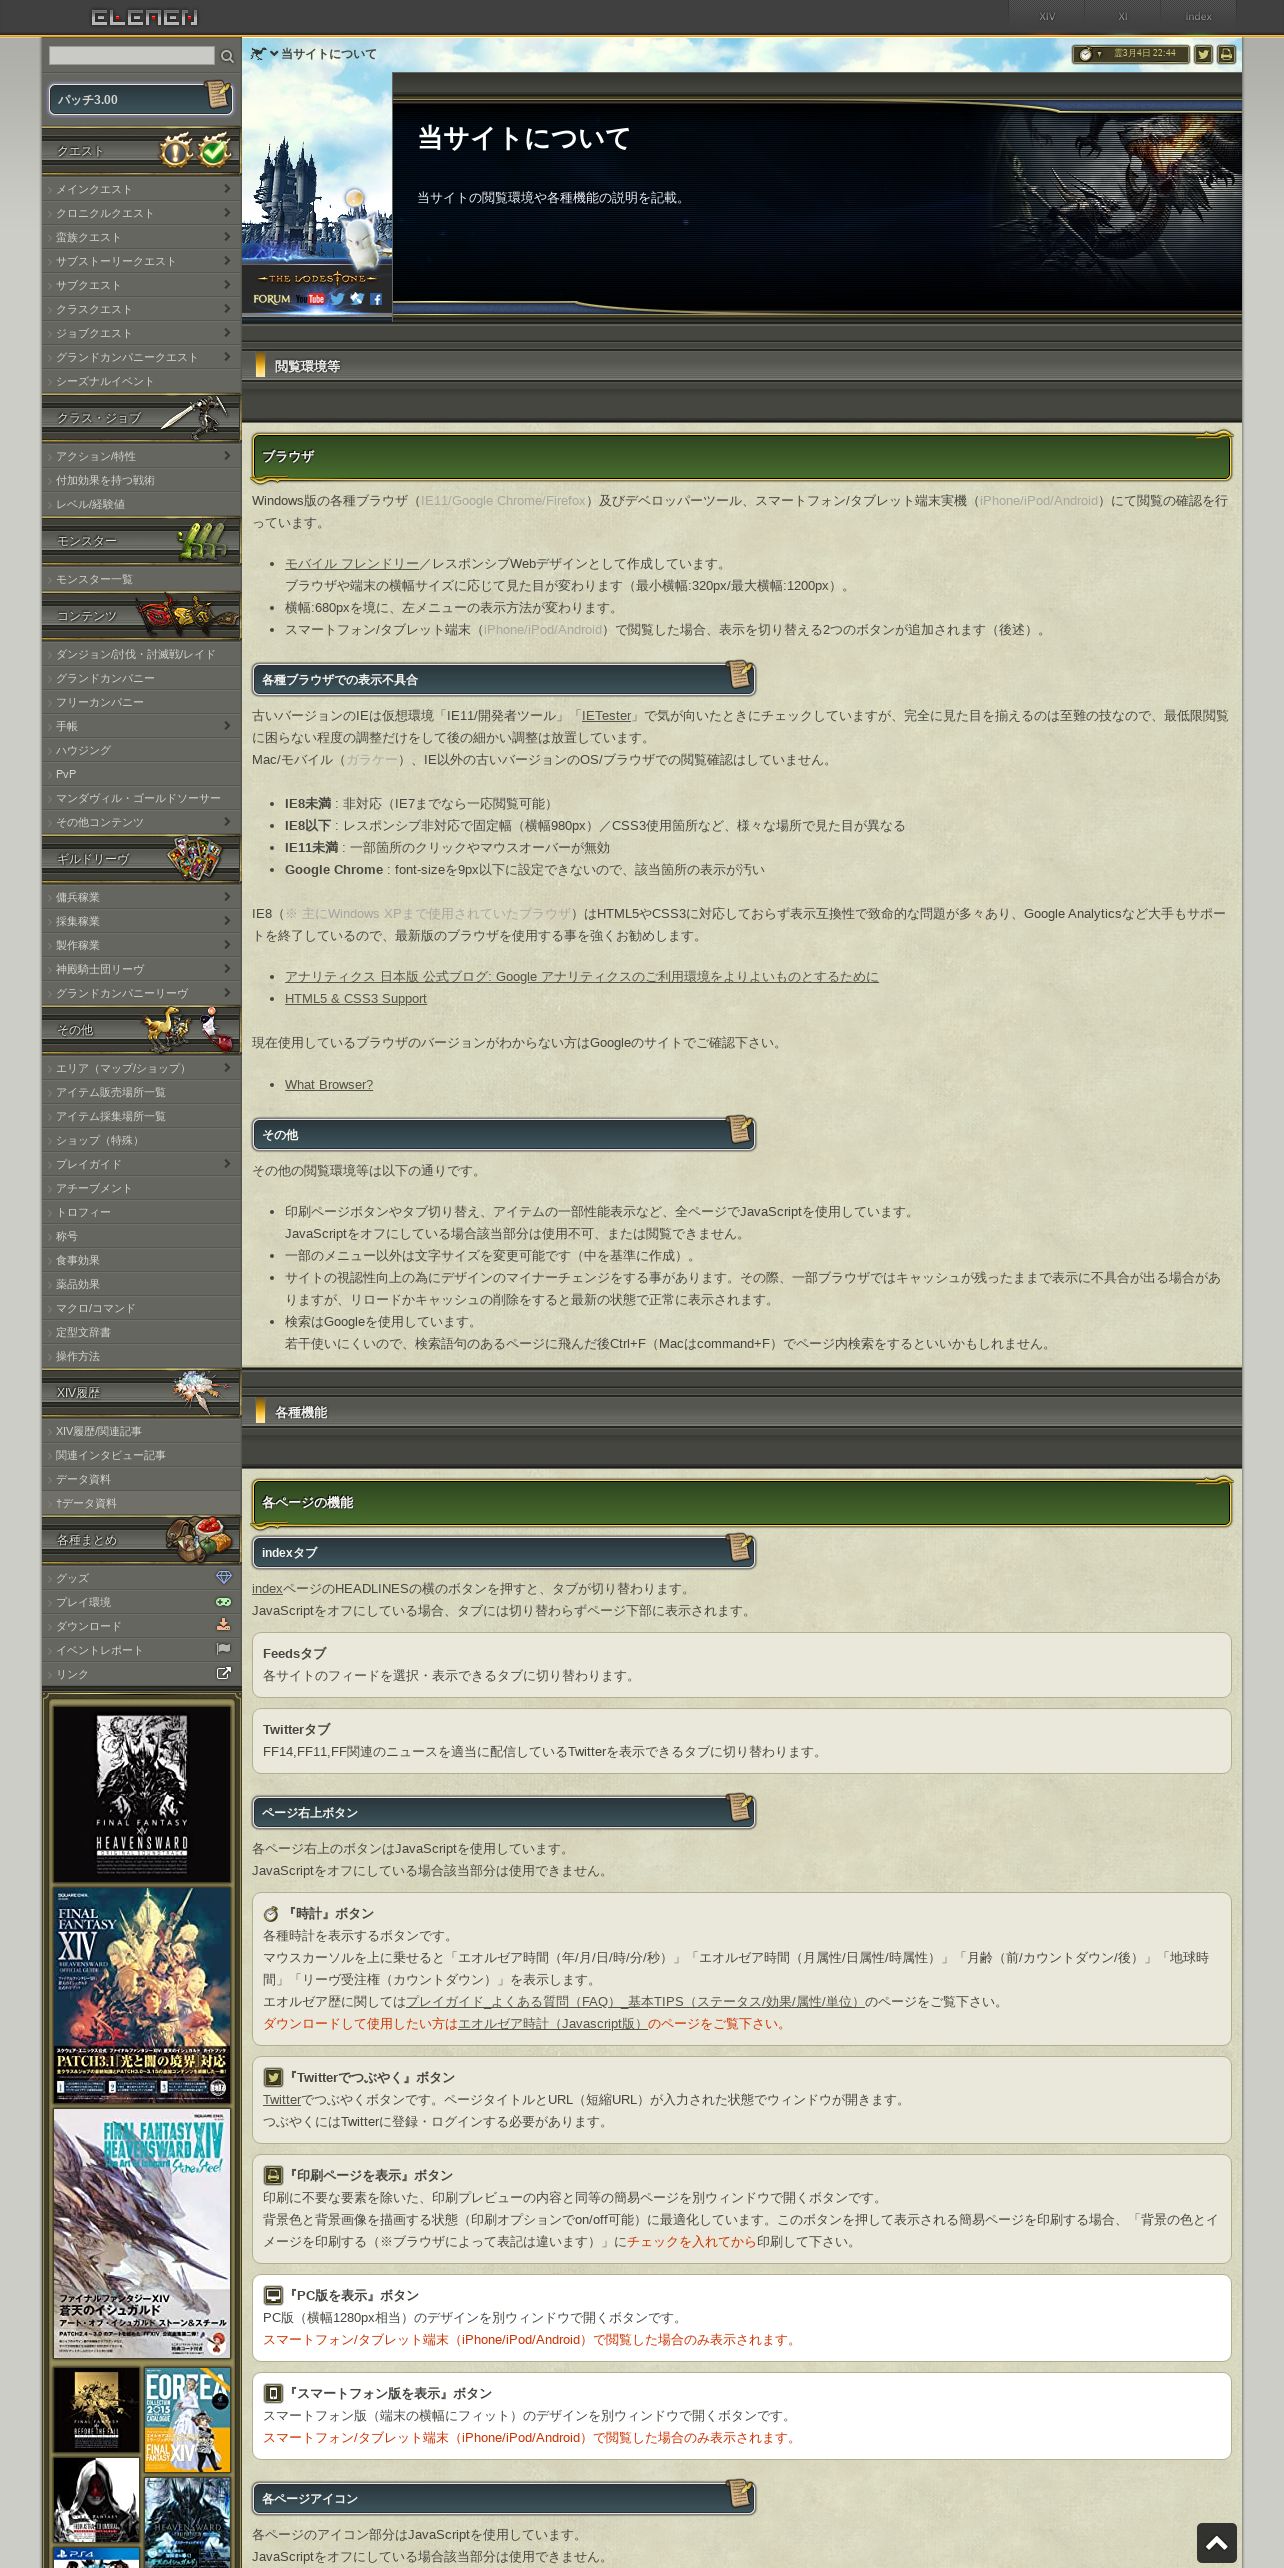Screen dimensions: 1284x2568
Task: Expand the メインクエスト menu arrow
Action: 228,188
